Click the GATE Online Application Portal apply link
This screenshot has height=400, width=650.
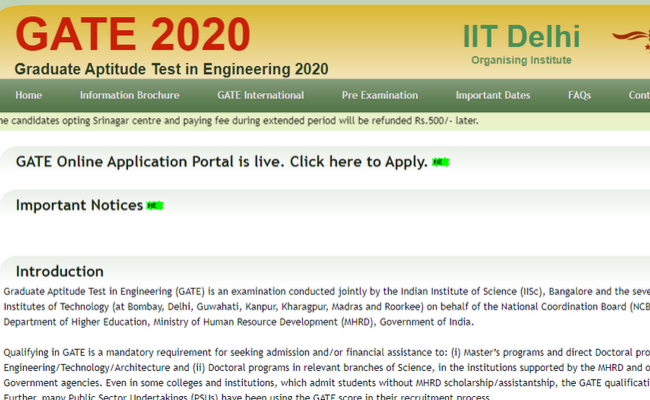tap(221, 161)
